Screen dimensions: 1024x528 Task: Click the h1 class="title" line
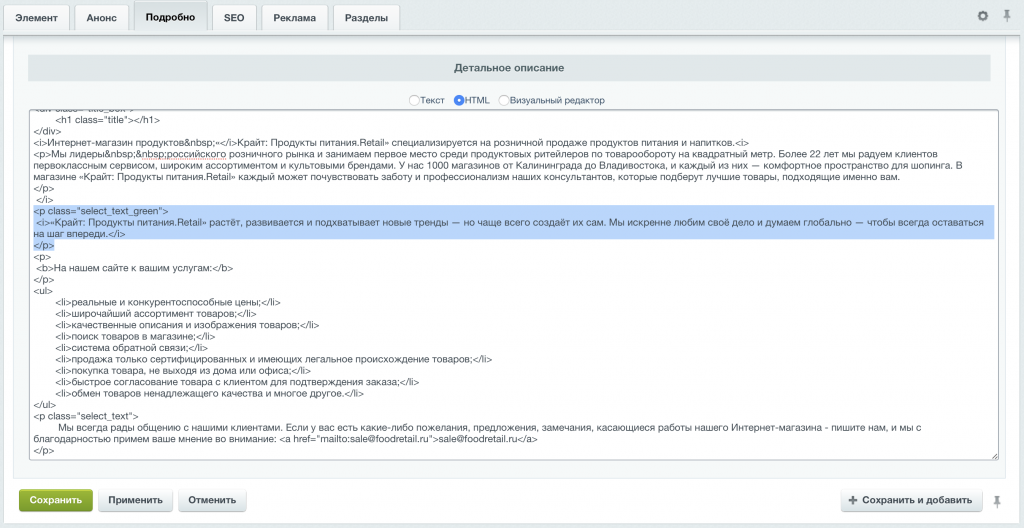coord(108,120)
